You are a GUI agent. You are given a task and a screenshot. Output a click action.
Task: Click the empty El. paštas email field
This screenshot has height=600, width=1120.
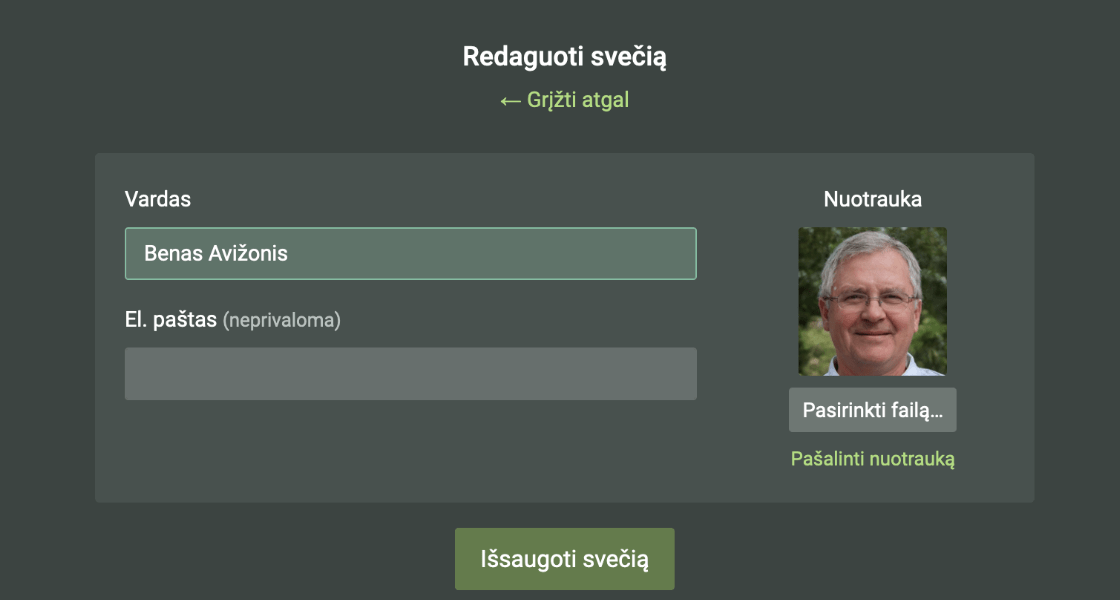pyautogui.click(x=410, y=374)
